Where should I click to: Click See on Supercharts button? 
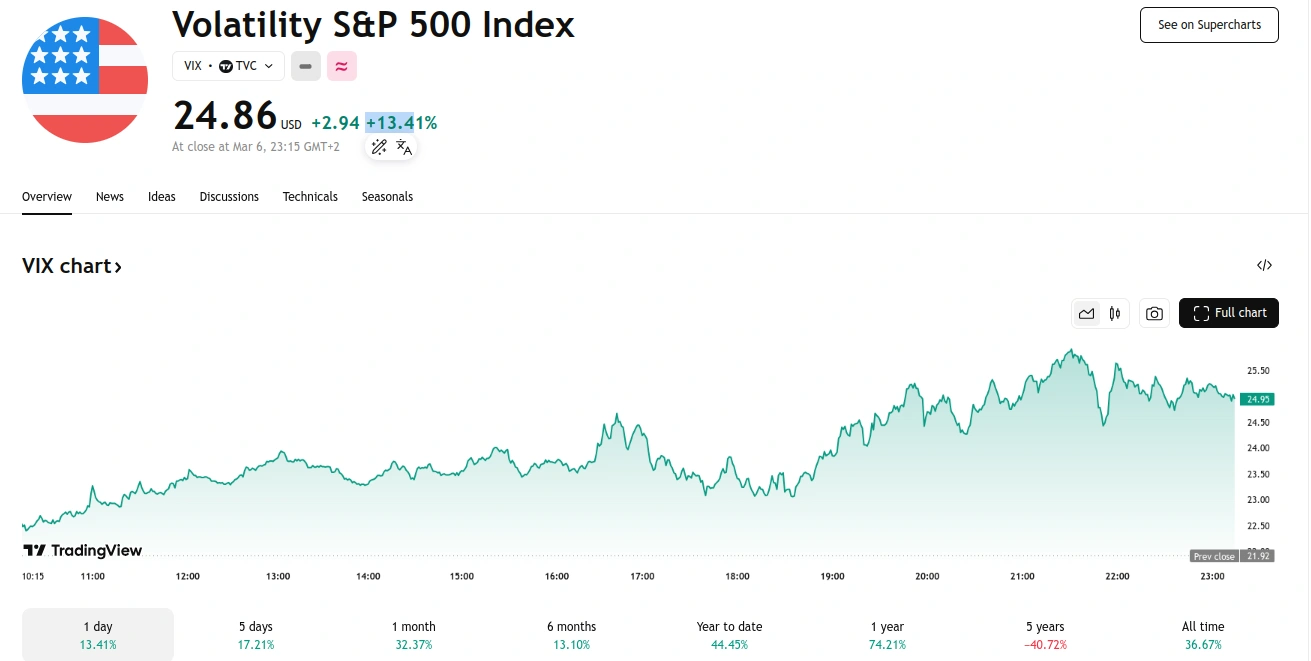coord(1209,25)
